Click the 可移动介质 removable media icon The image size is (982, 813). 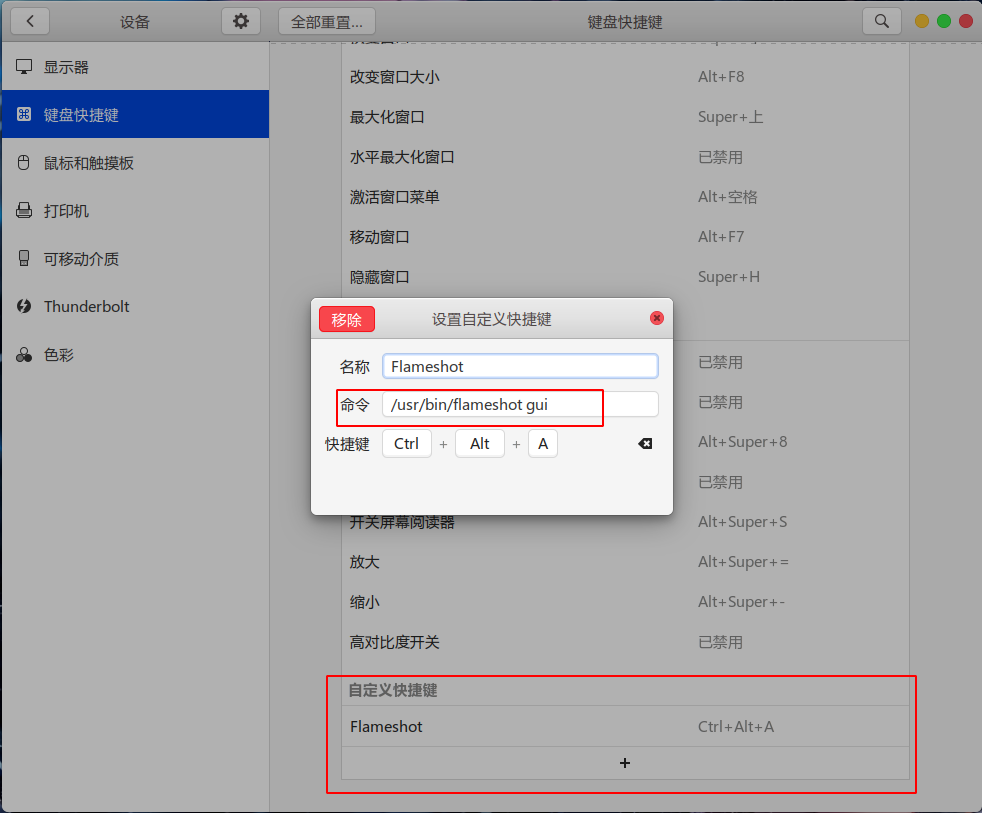24,258
